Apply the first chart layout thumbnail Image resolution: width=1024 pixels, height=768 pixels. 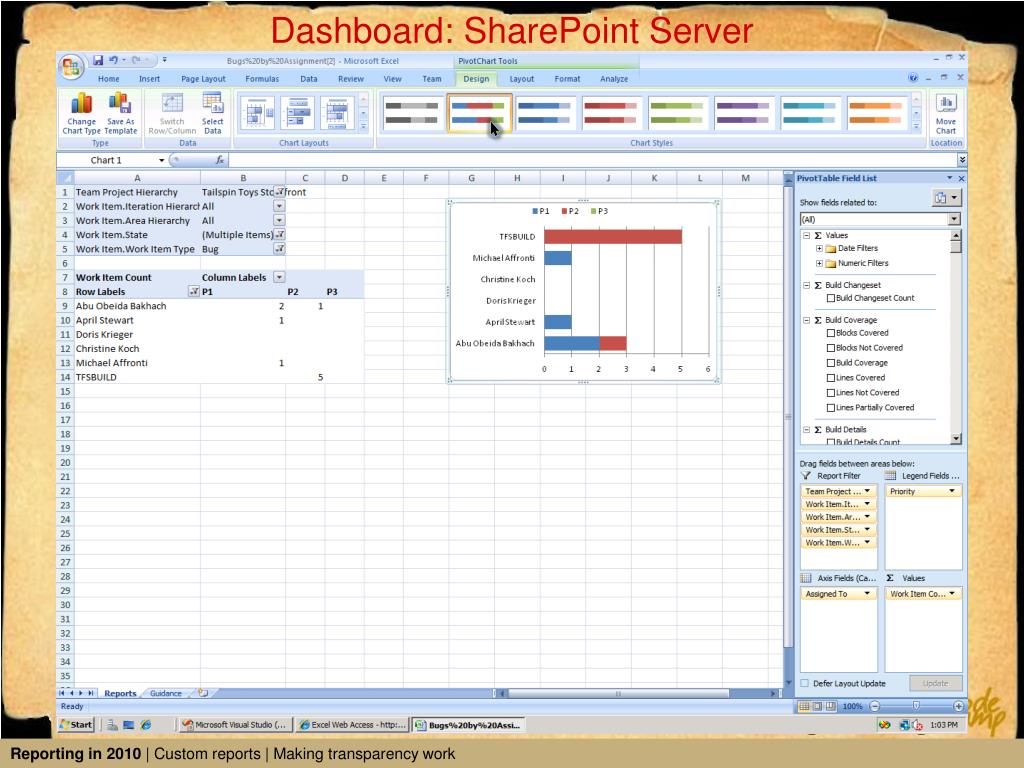pos(257,112)
